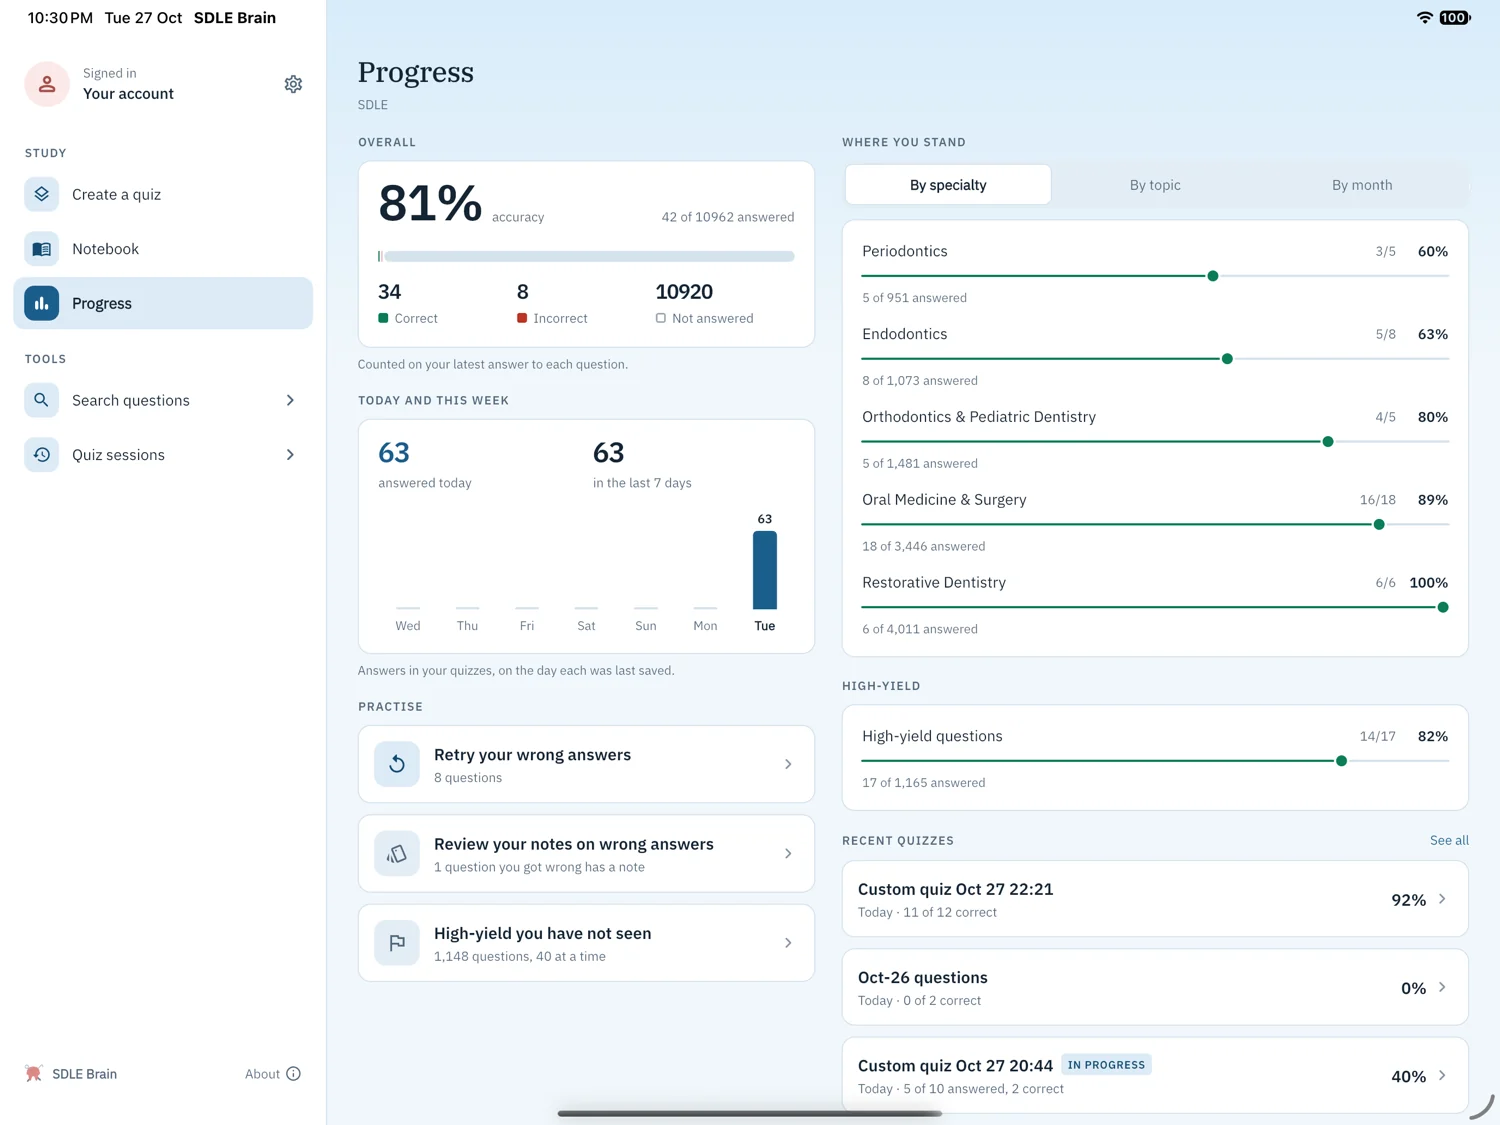Expand Quiz sessions chevron
The image size is (1500, 1125).
(290, 455)
